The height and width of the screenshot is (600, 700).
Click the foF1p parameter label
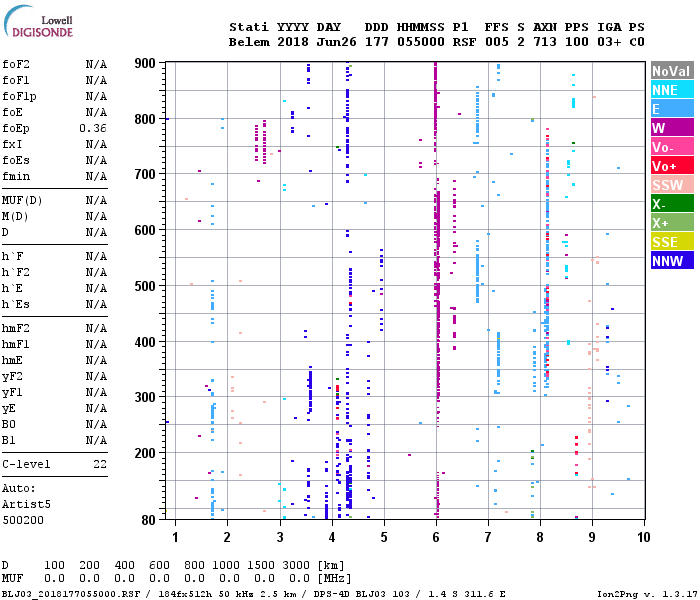[19, 96]
